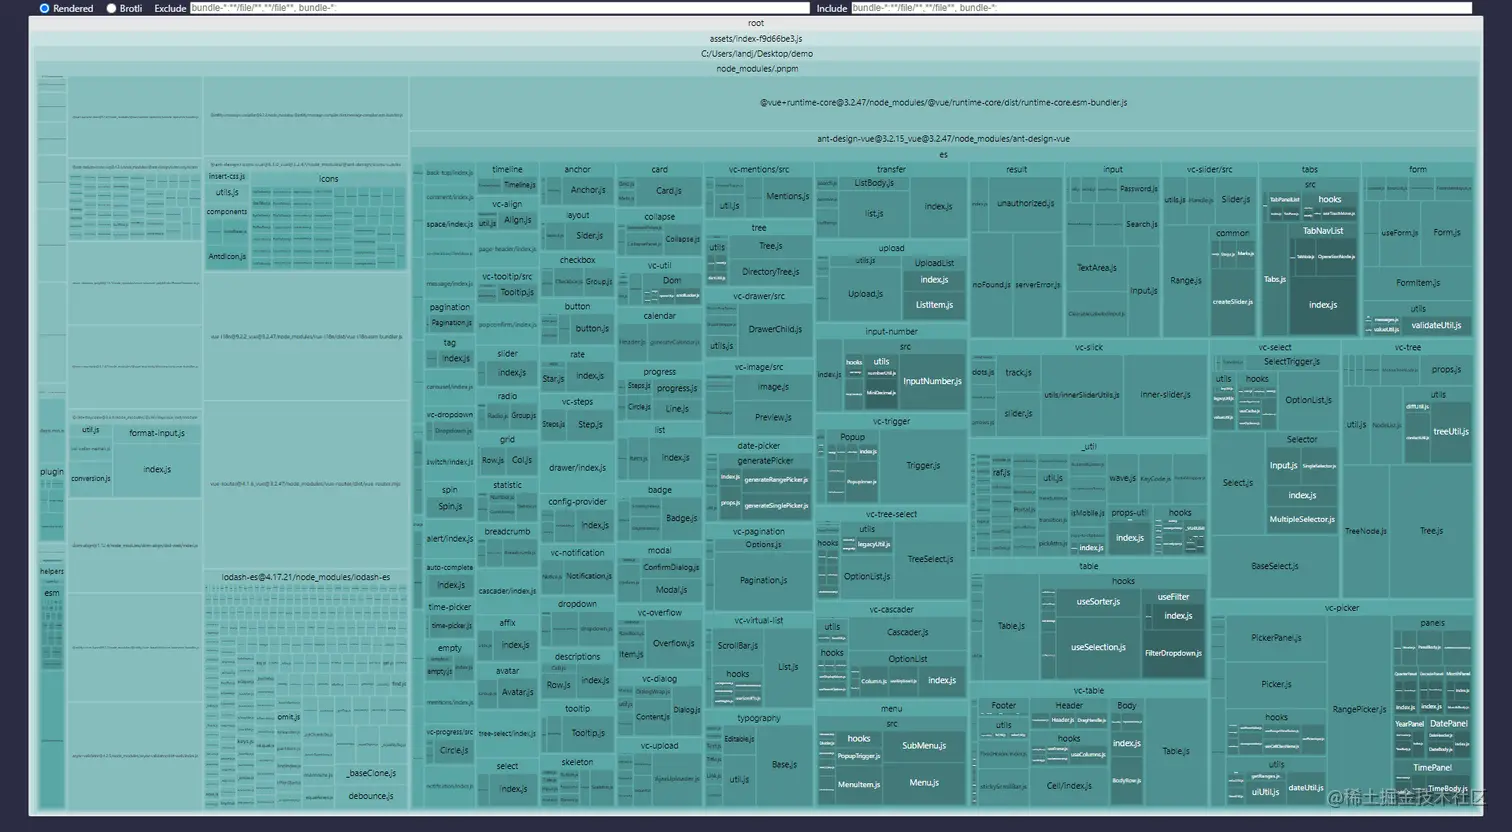Click the Preview.js cell
1512x832 pixels.
[x=773, y=418]
